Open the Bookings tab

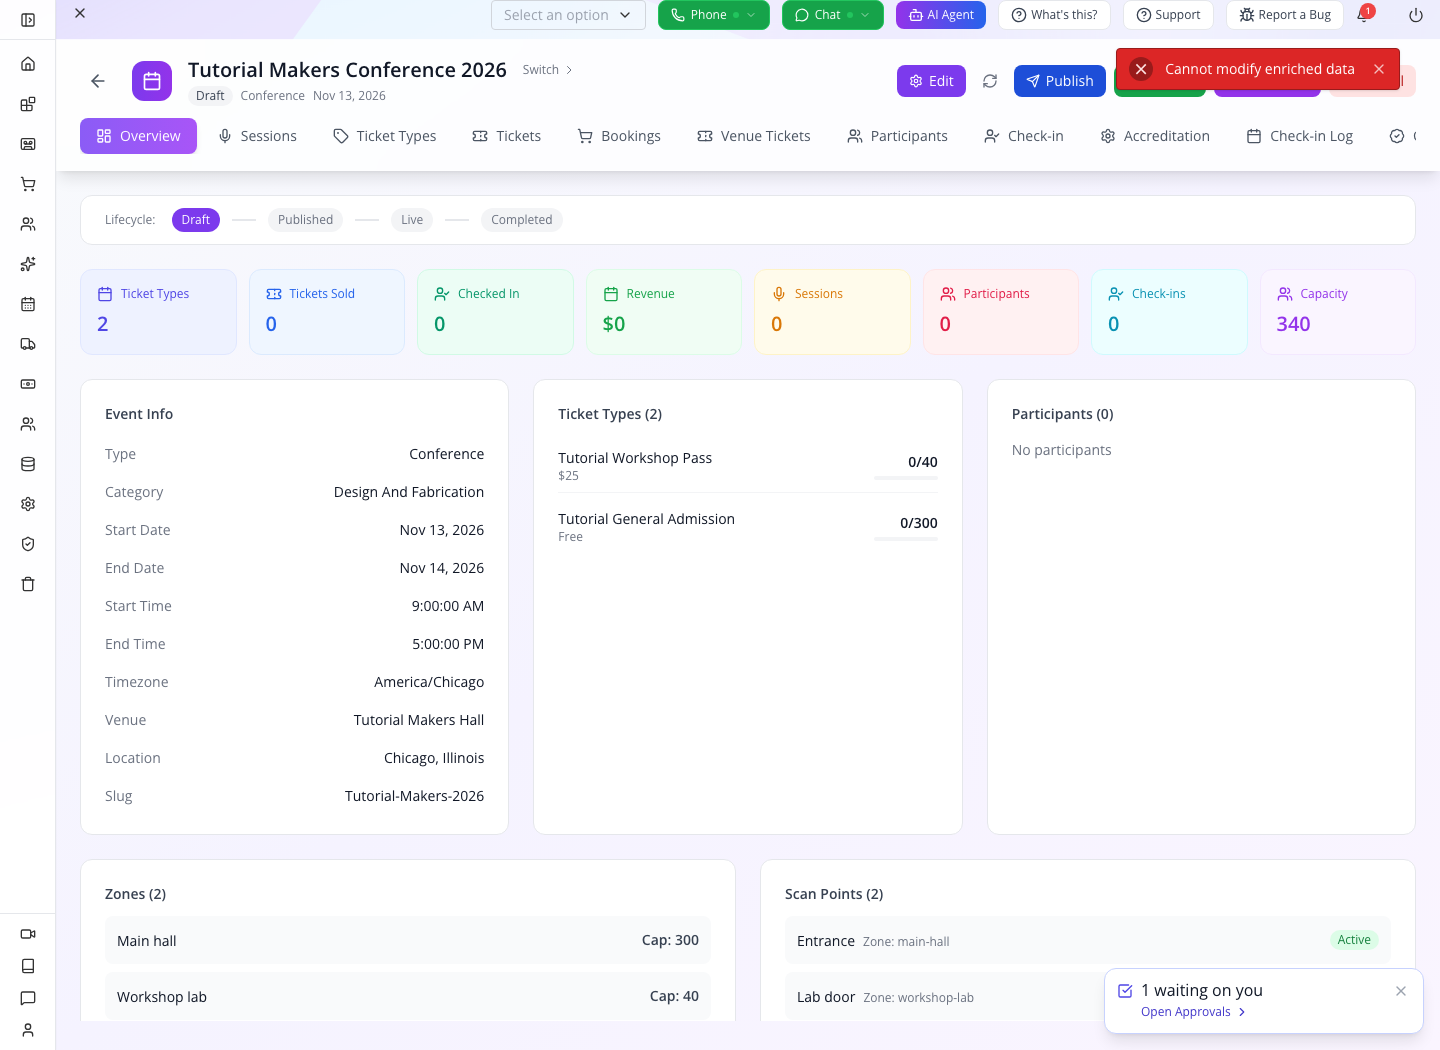619,136
